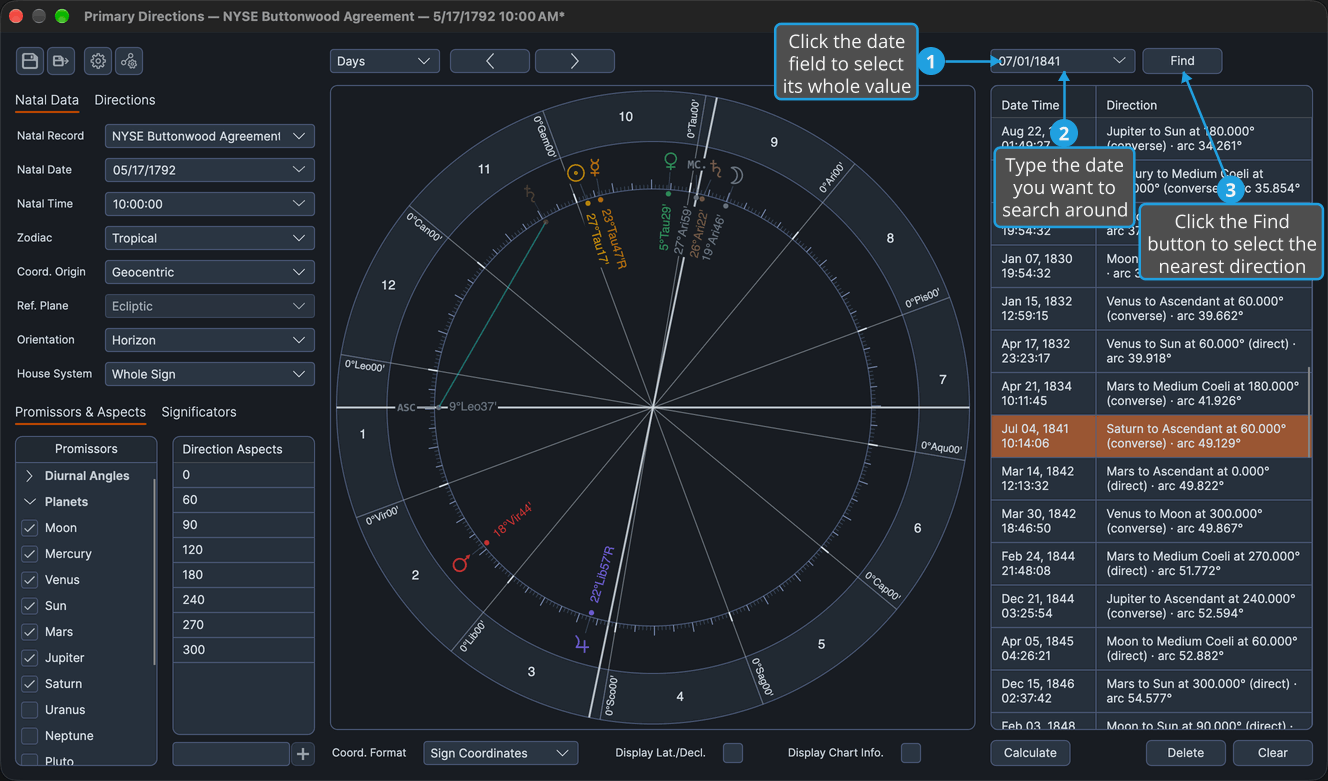Open the House System dropdown

pyautogui.click(x=210, y=374)
